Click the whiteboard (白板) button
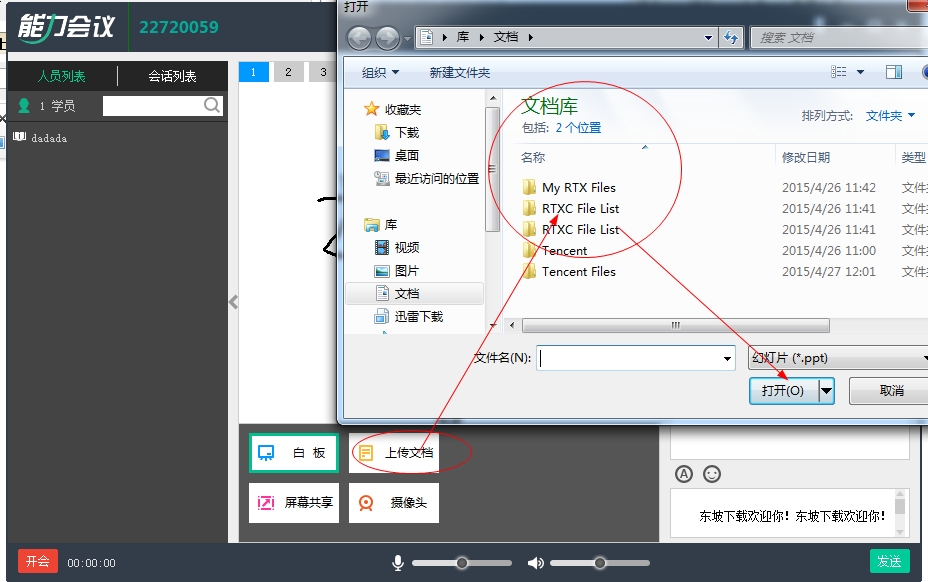Viewport: 928px width, 582px height. click(x=294, y=453)
